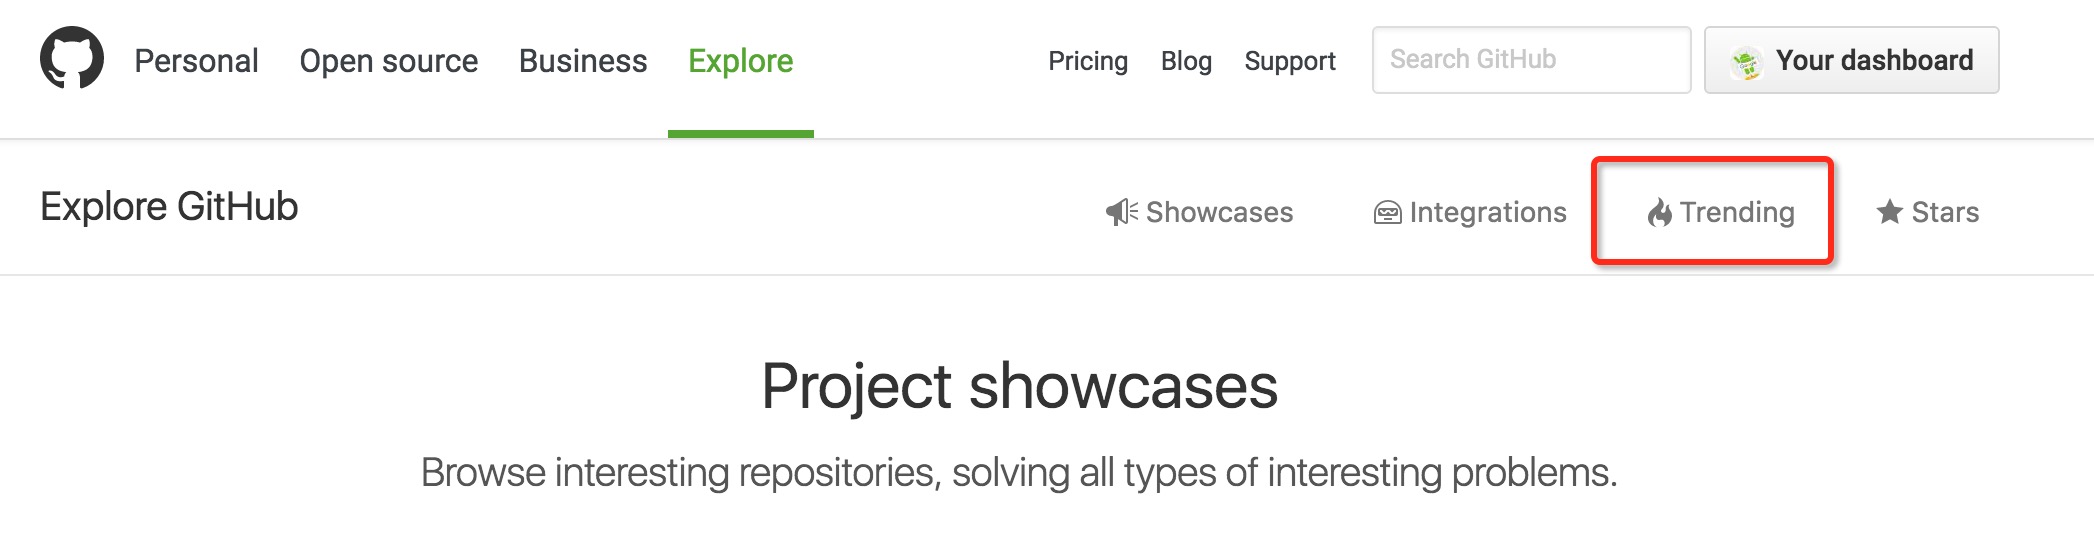Open the Personal navigation item
The image size is (2094, 540).
197,61
